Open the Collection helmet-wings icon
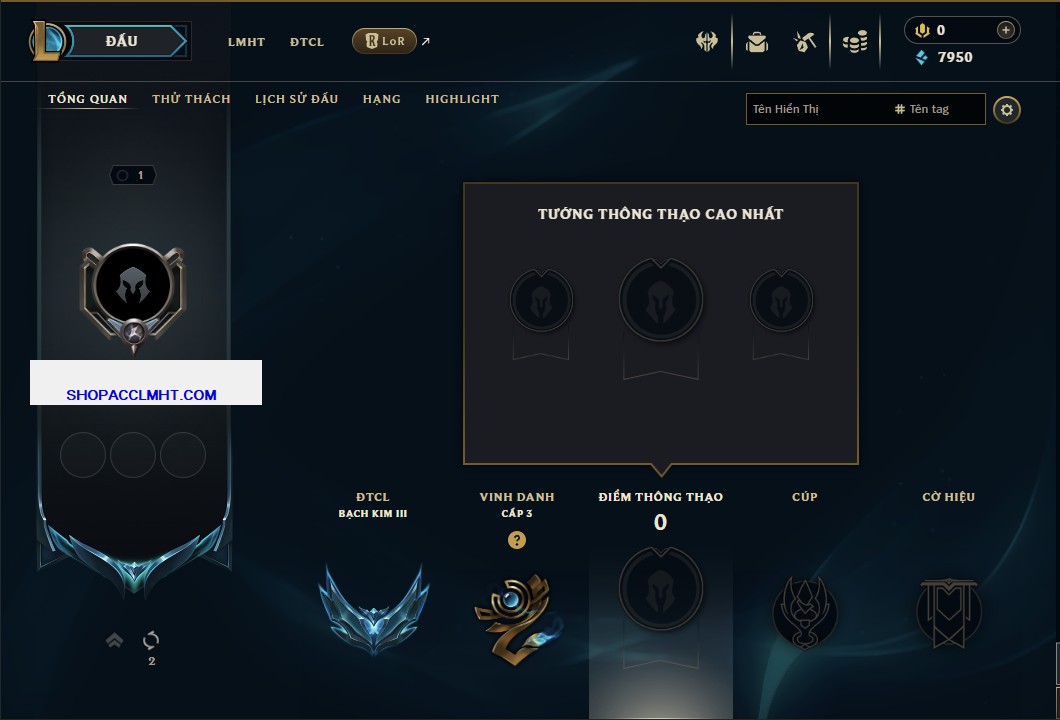The image size is (1060, 720). click(x=706, y=42)
